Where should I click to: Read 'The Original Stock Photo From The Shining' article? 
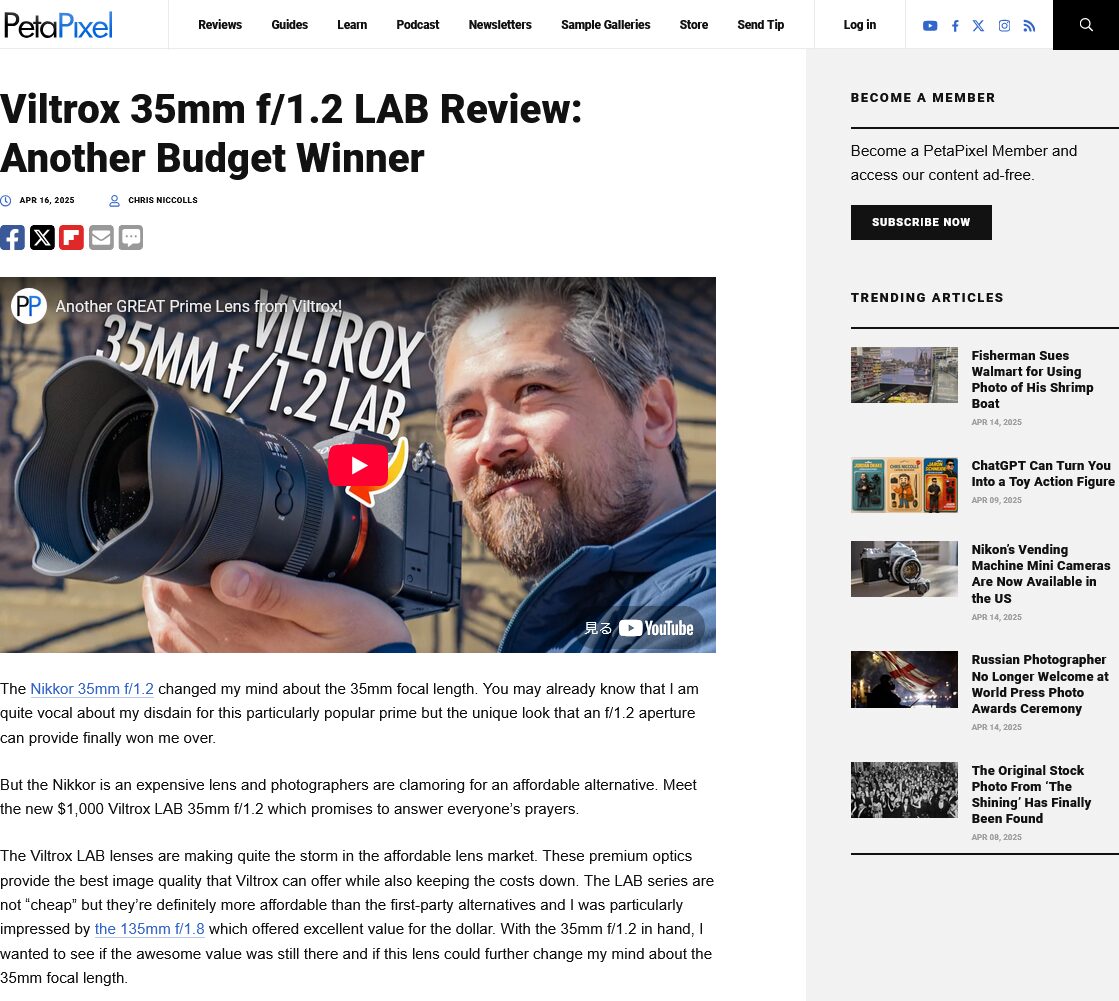click(x=1031, y=794)
